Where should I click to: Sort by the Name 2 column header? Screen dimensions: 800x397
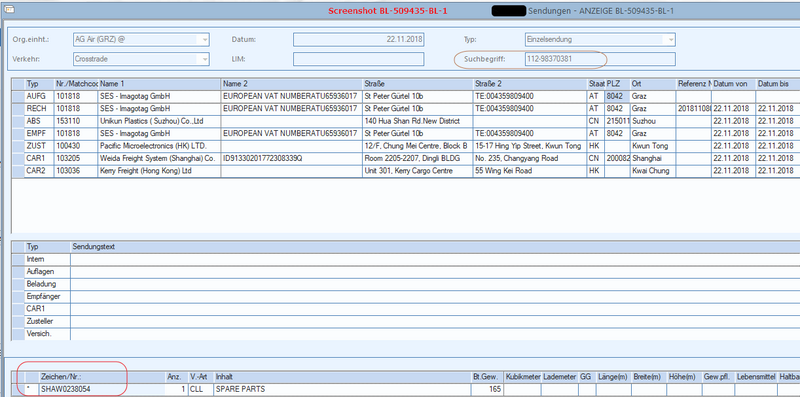(x=291, y=84)
